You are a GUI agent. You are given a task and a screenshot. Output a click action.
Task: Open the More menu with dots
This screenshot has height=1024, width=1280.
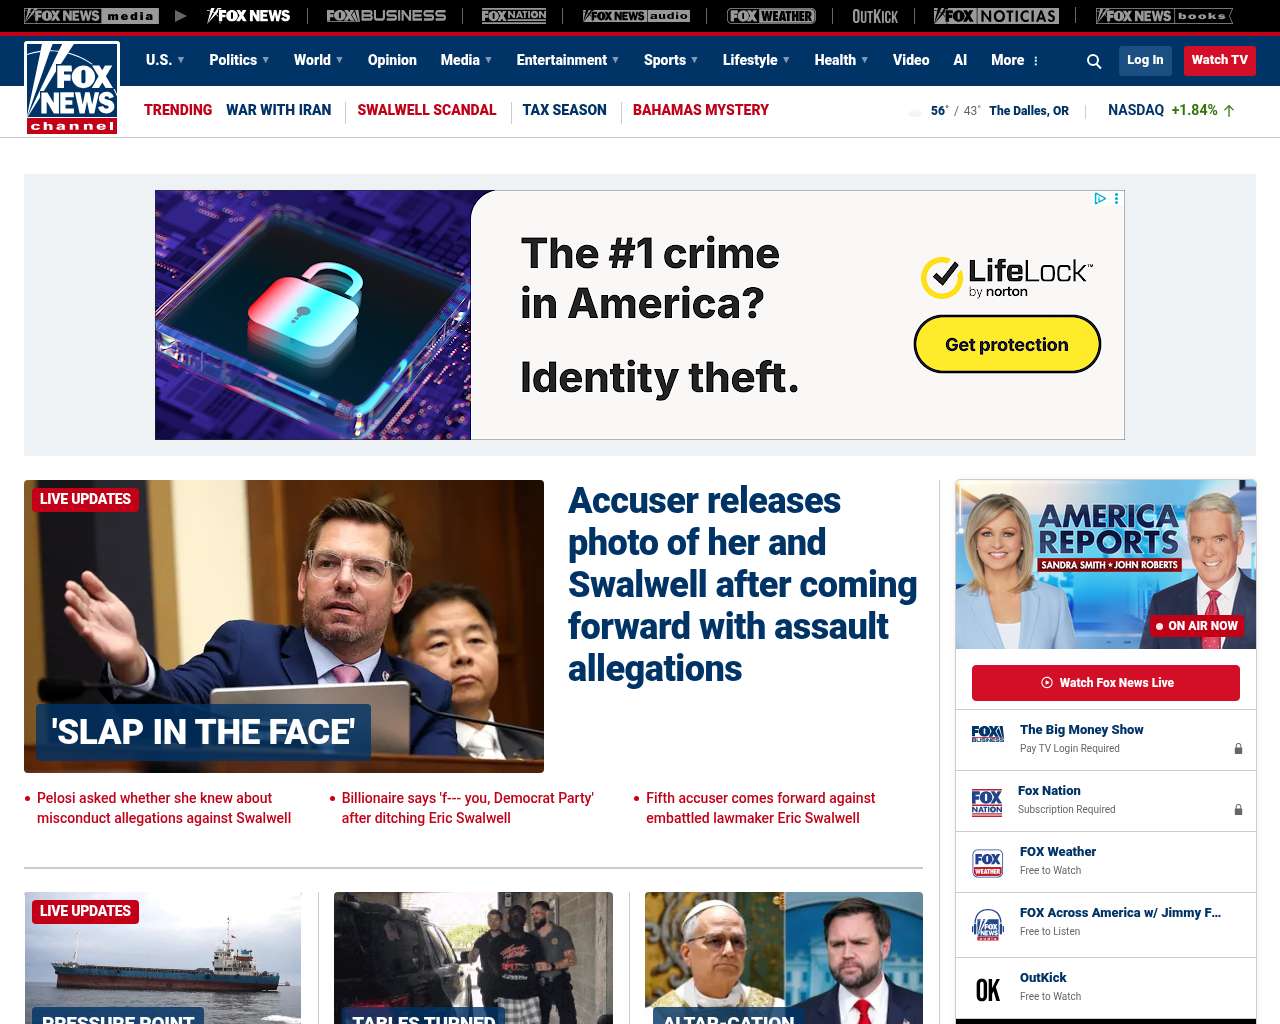point(1015,60)
